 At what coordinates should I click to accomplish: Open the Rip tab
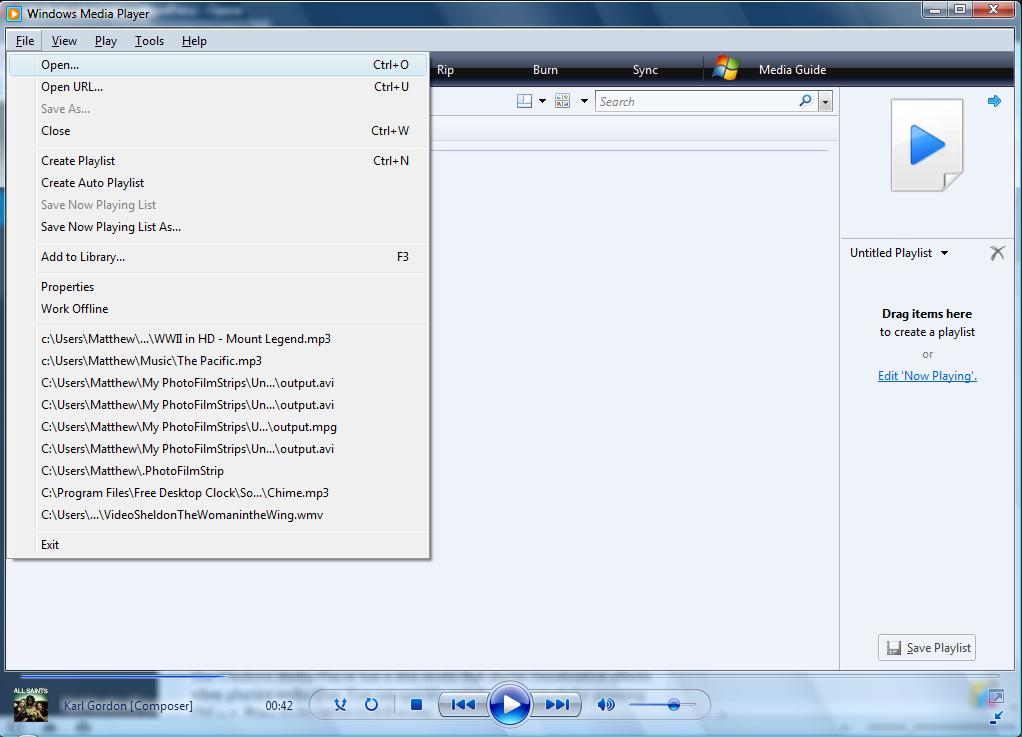click(445, 70)
